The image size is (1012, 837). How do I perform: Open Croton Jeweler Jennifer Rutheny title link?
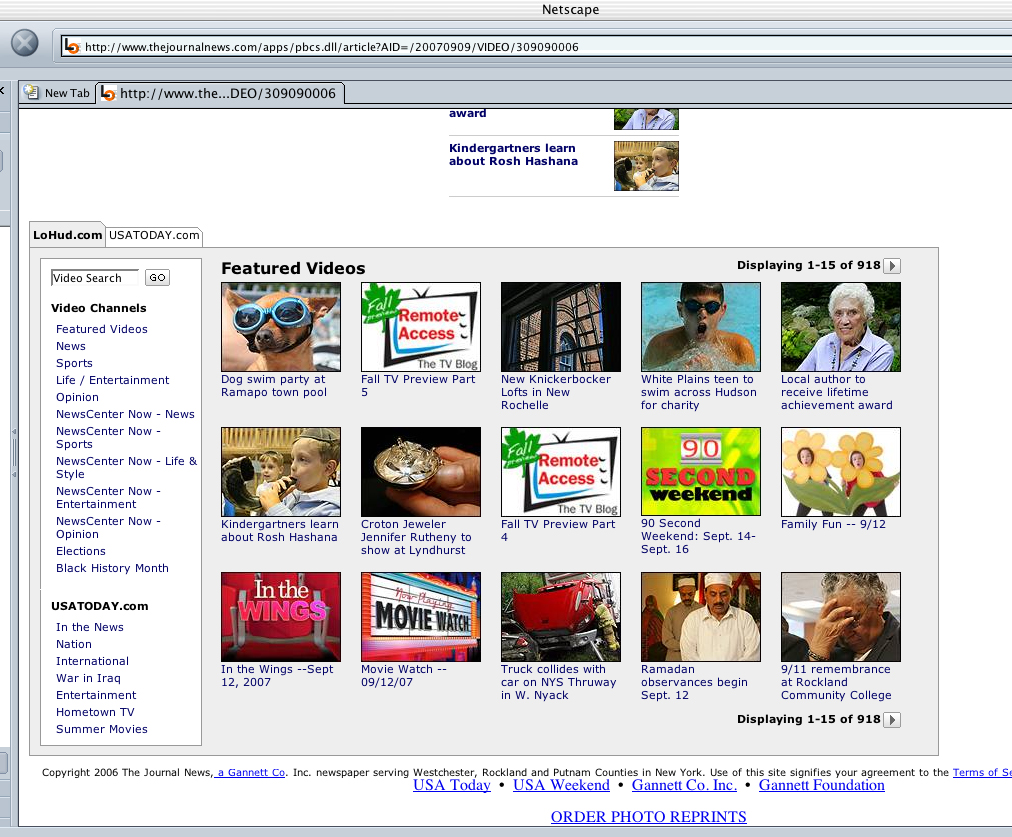point(416,538)
